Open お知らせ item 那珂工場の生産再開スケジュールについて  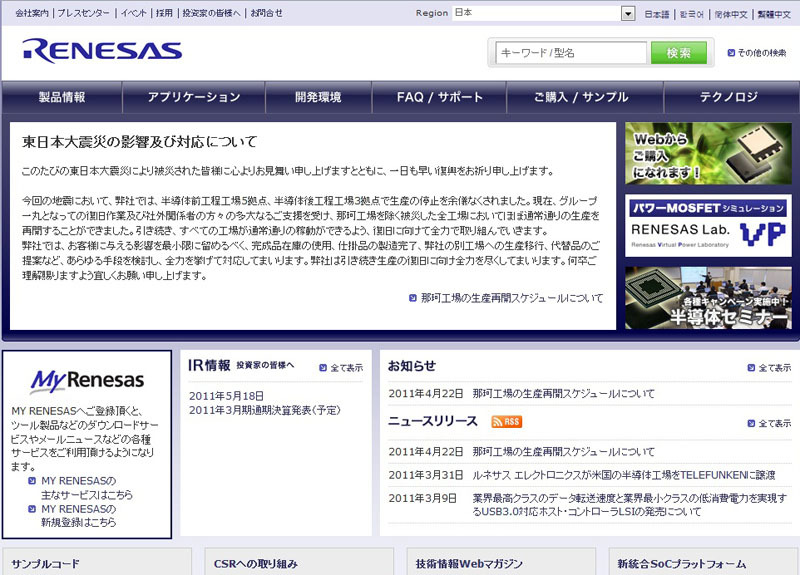[563, 393]
